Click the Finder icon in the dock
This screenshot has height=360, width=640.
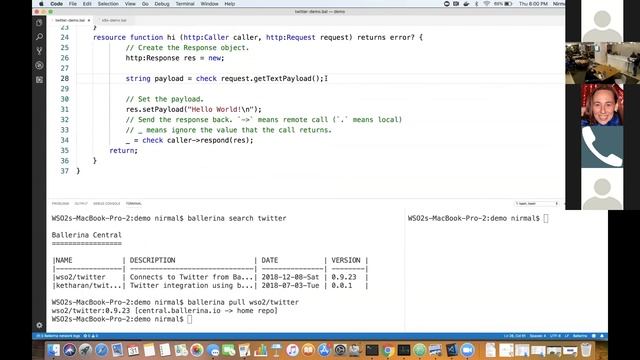click(53, 350)
